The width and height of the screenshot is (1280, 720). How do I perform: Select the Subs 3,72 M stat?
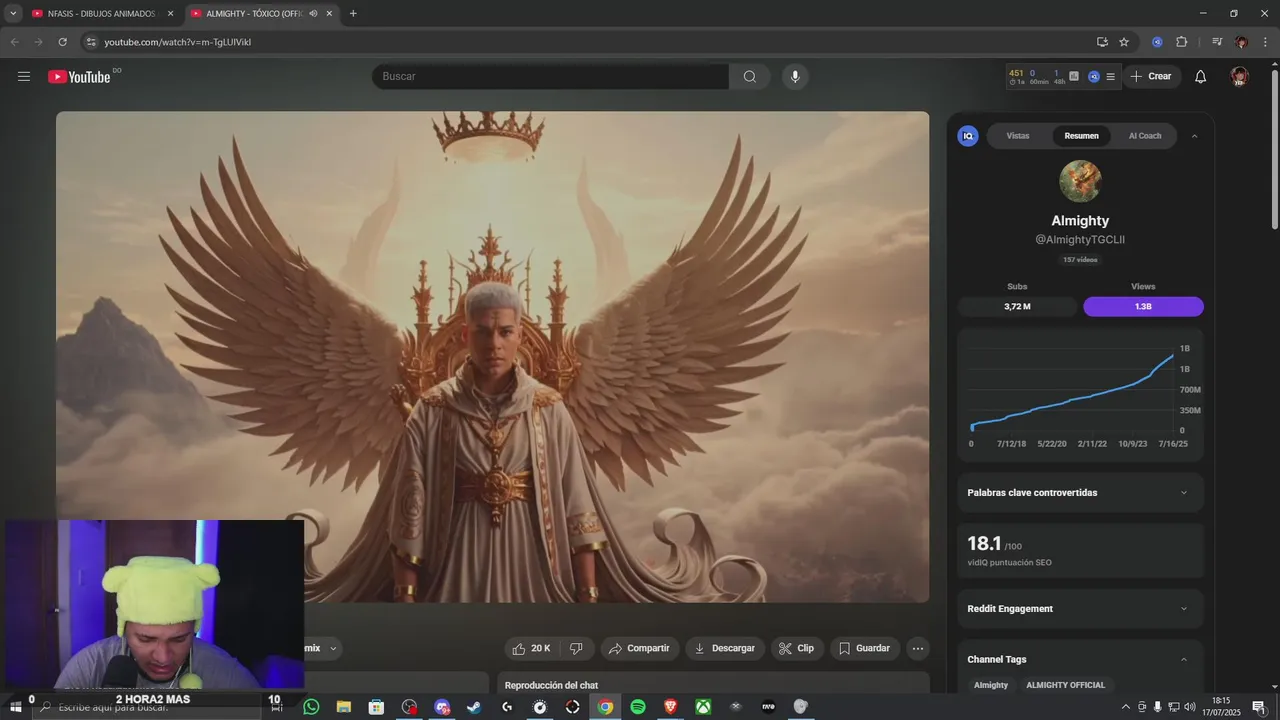1017,307
